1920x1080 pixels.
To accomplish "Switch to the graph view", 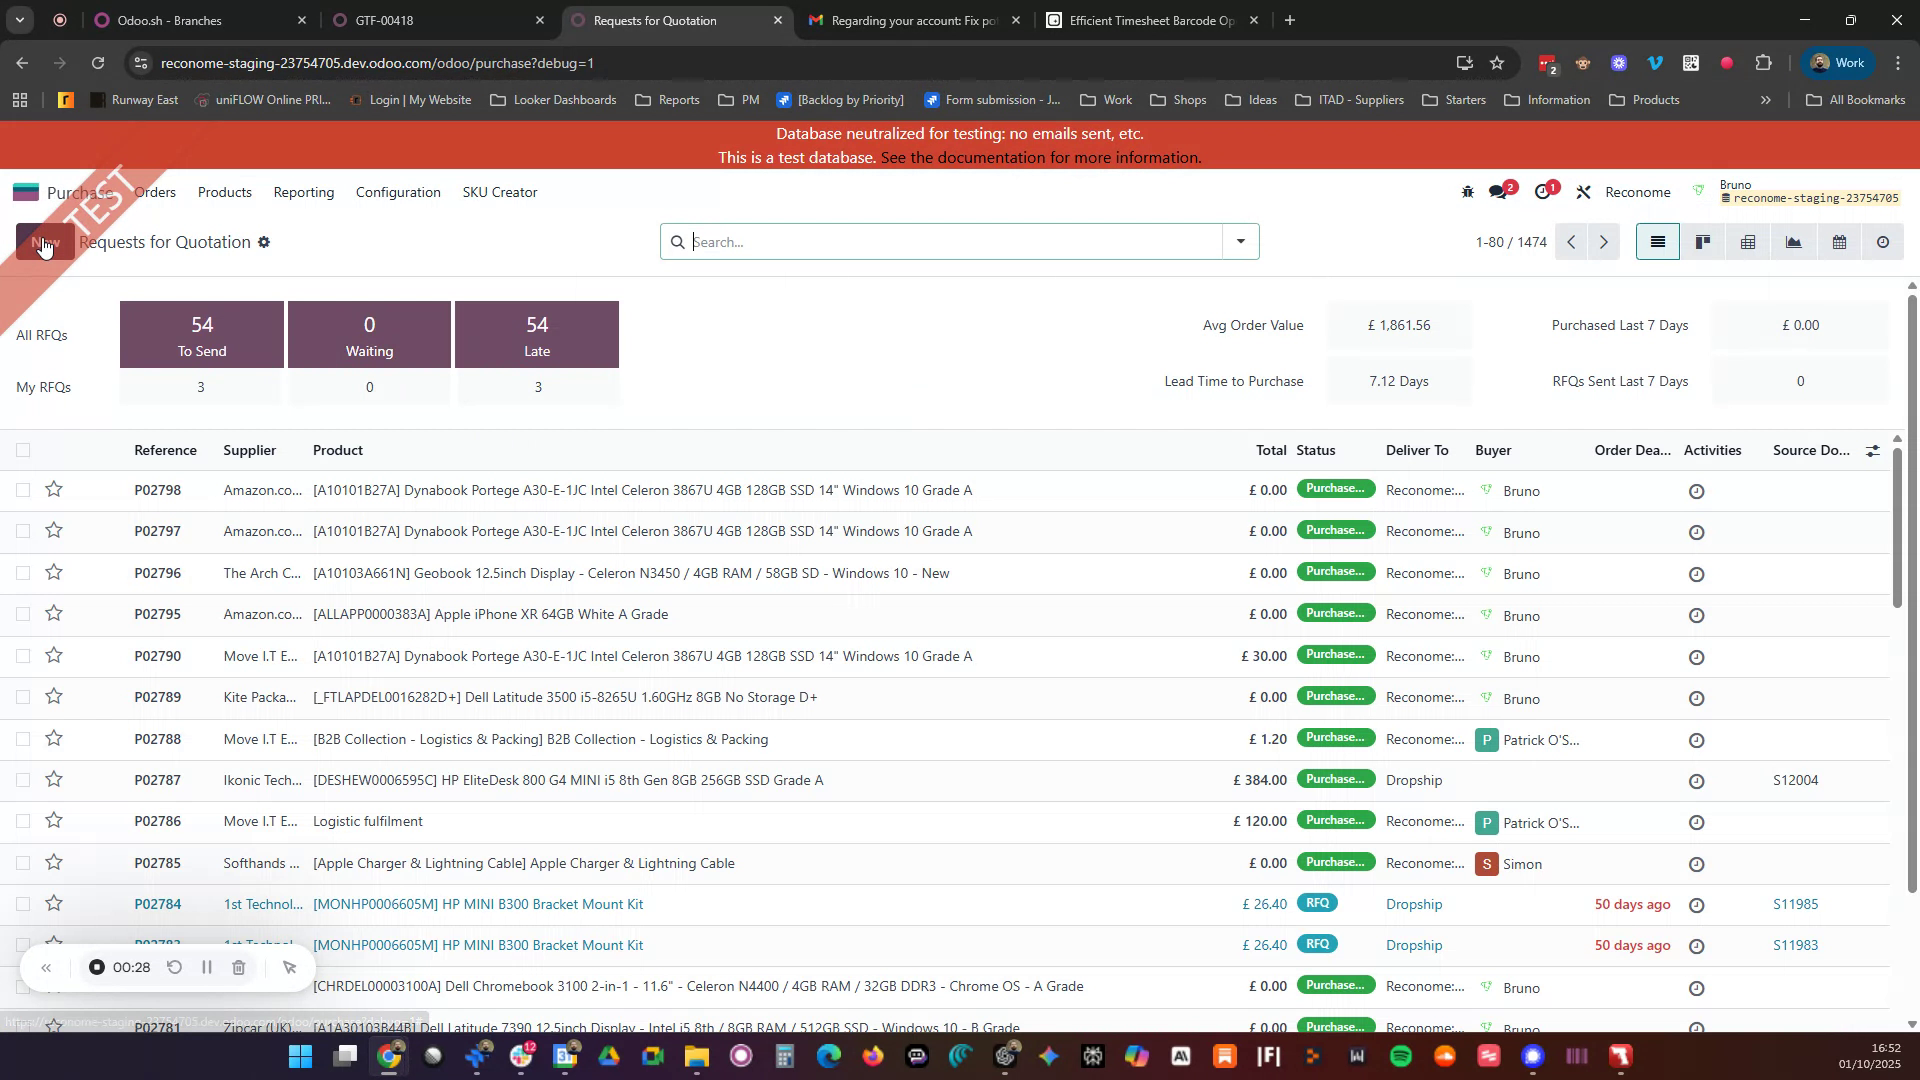I will point(1793,241).
